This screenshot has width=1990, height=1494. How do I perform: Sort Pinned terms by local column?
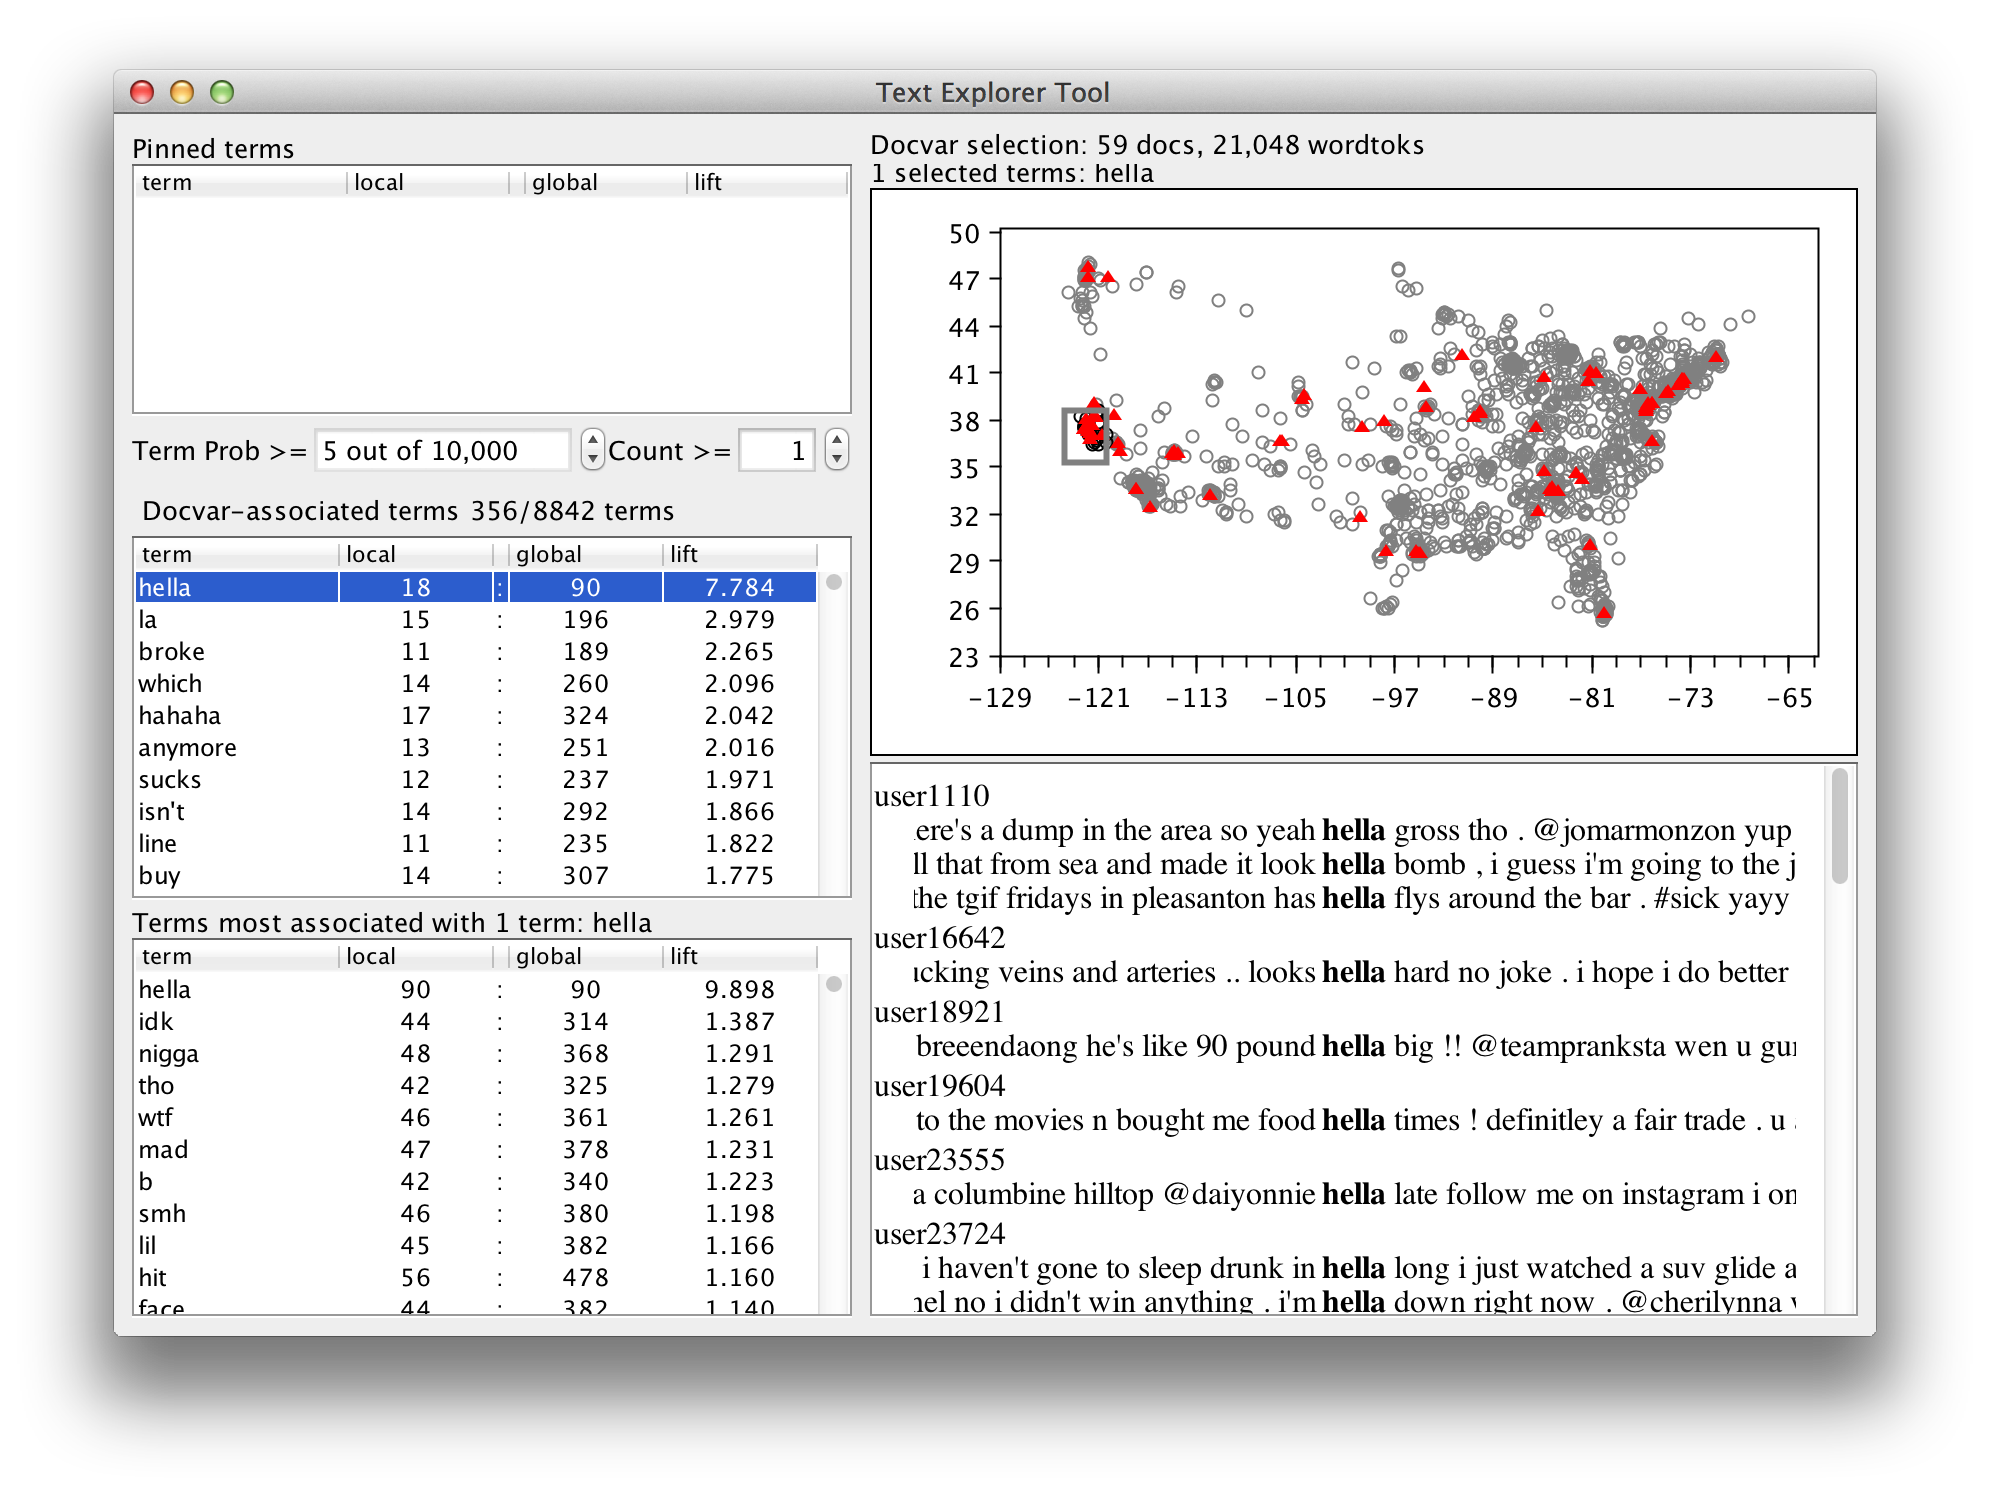(428, 182)
